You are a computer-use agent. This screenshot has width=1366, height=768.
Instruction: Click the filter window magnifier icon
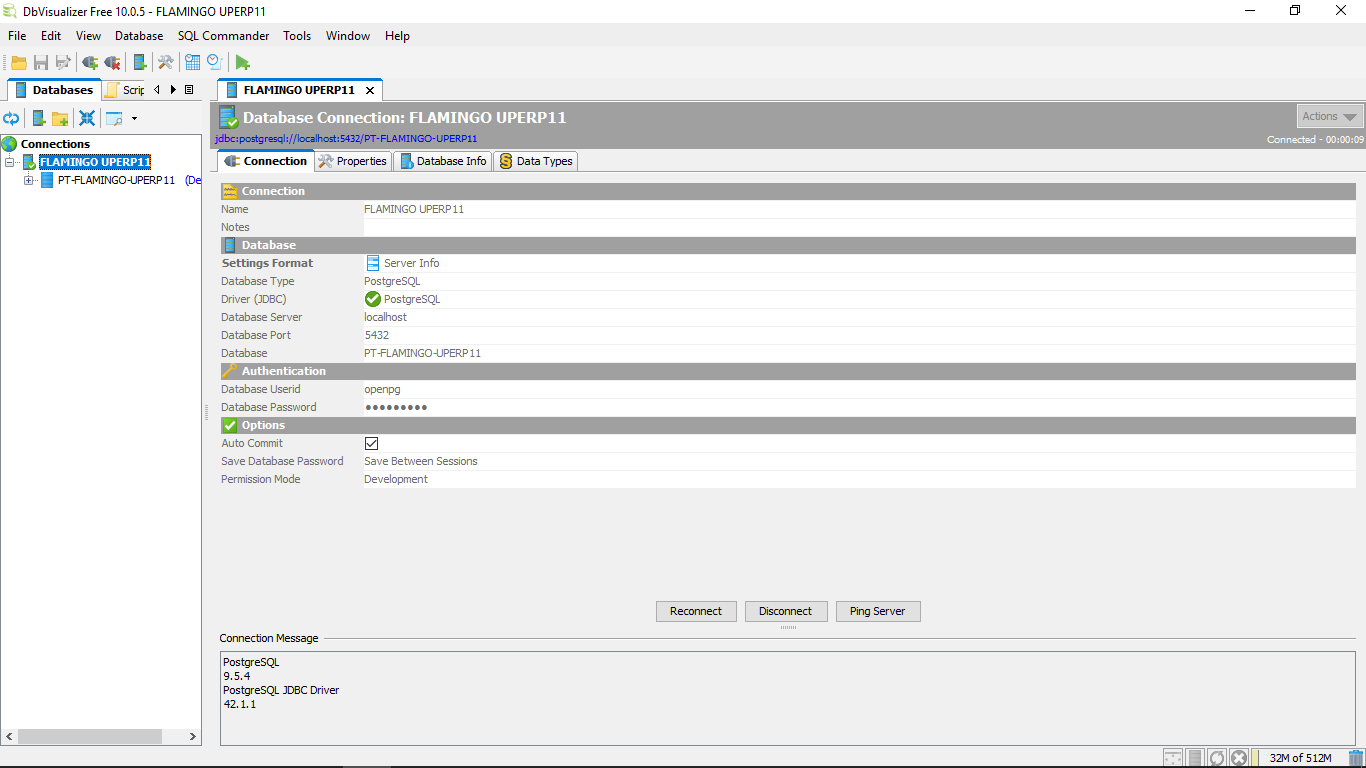114,118
